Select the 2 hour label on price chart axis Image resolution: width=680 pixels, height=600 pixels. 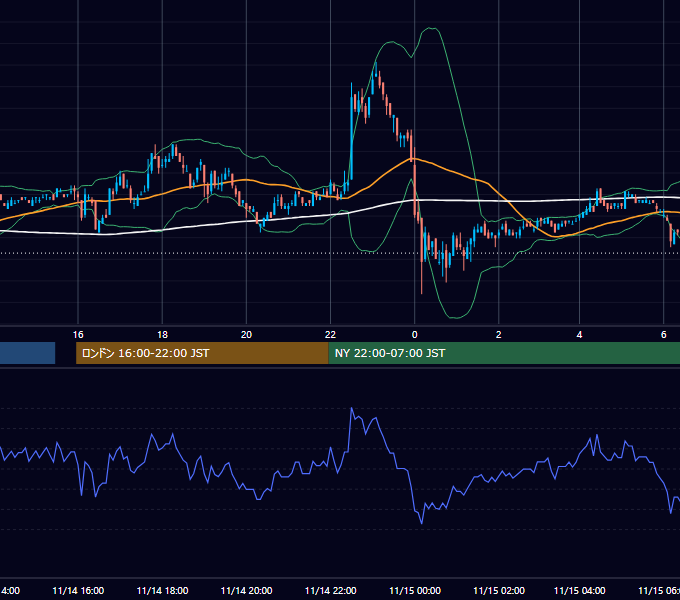(x=499, y=335)
